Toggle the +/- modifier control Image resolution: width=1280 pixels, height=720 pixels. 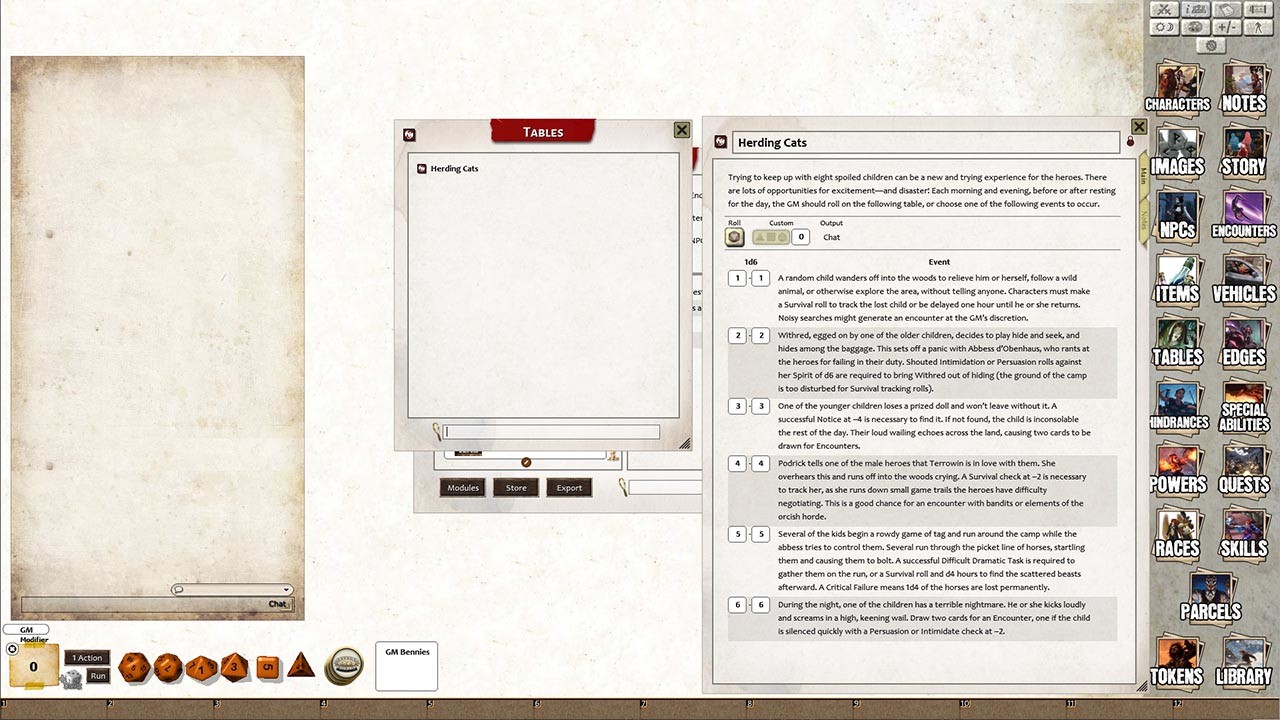(1225, 27)
